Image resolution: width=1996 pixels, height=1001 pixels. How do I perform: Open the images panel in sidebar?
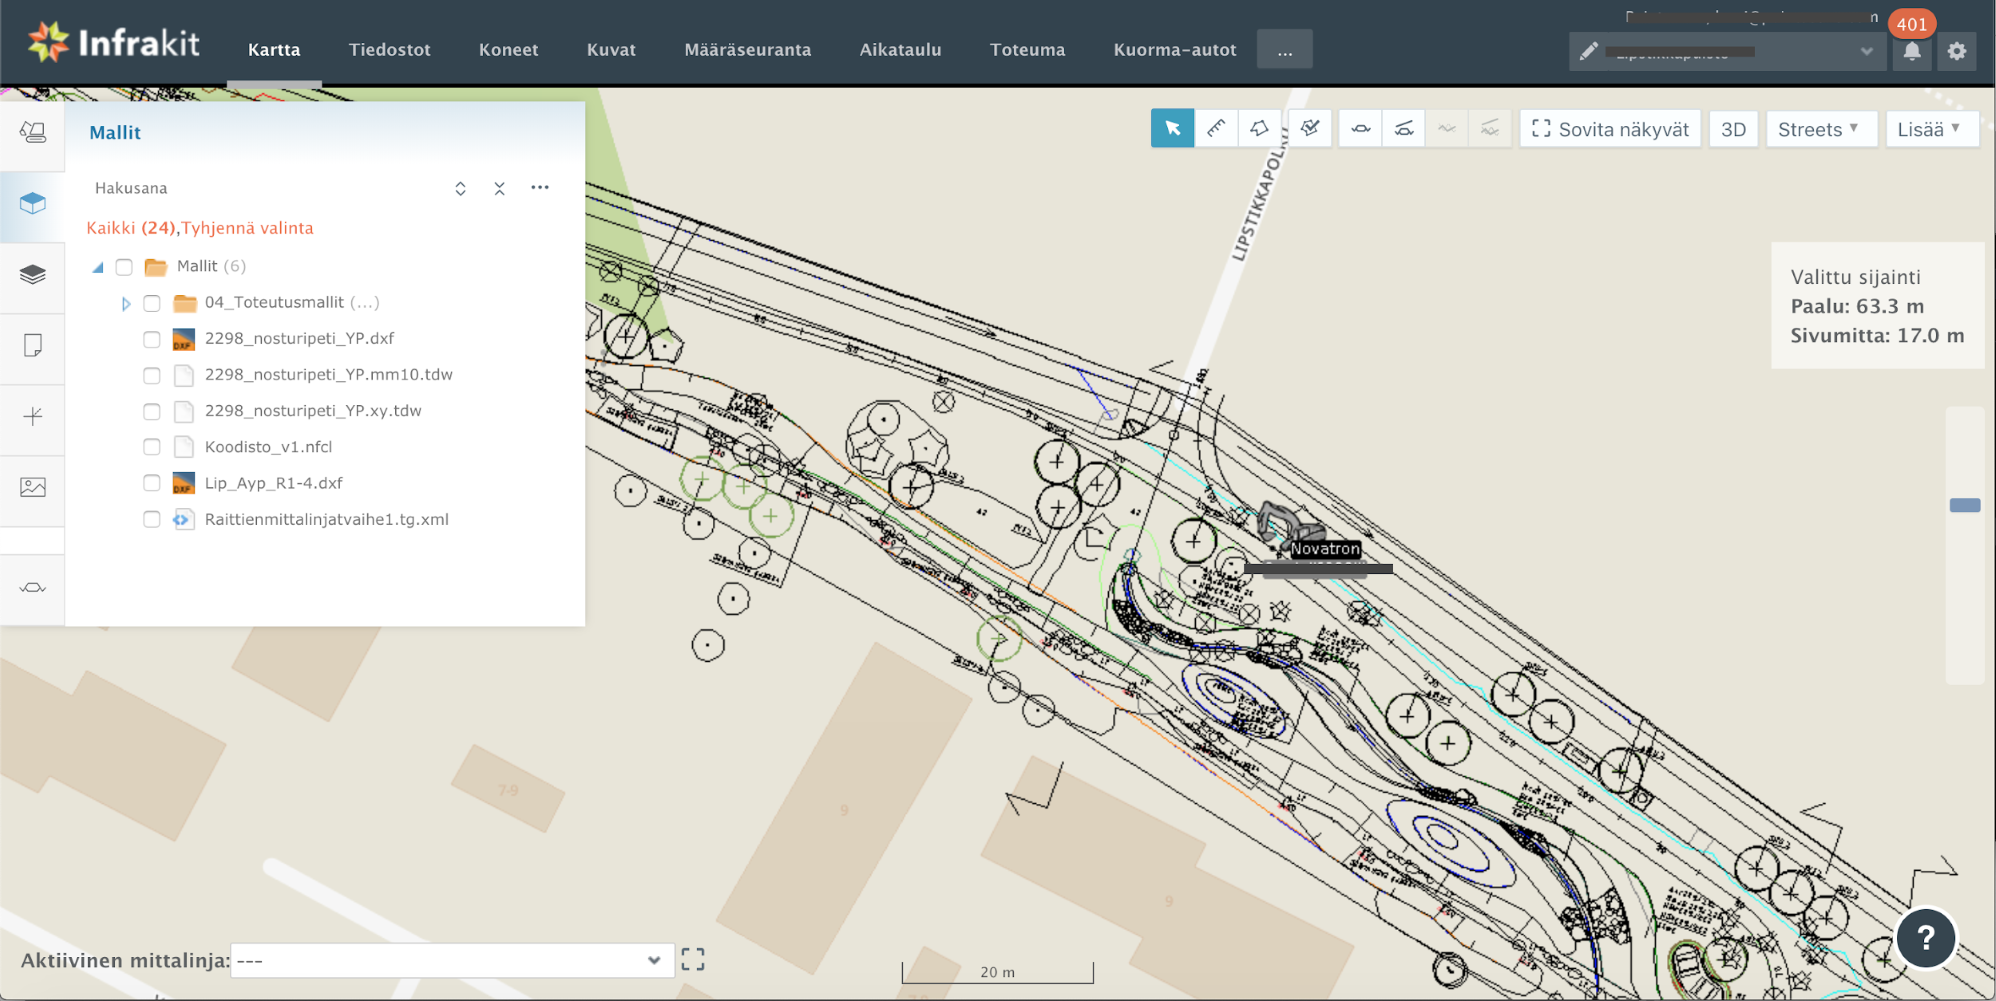33,487
